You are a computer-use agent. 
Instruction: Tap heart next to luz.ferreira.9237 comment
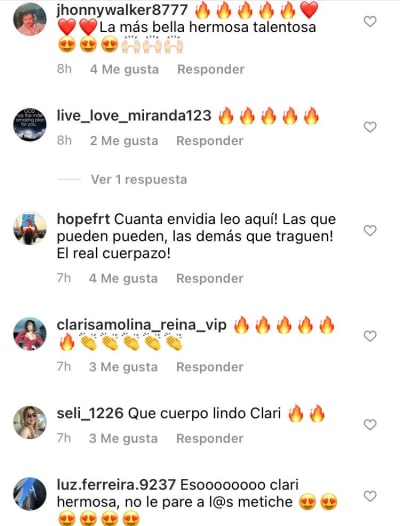click(x=370, y=496)
